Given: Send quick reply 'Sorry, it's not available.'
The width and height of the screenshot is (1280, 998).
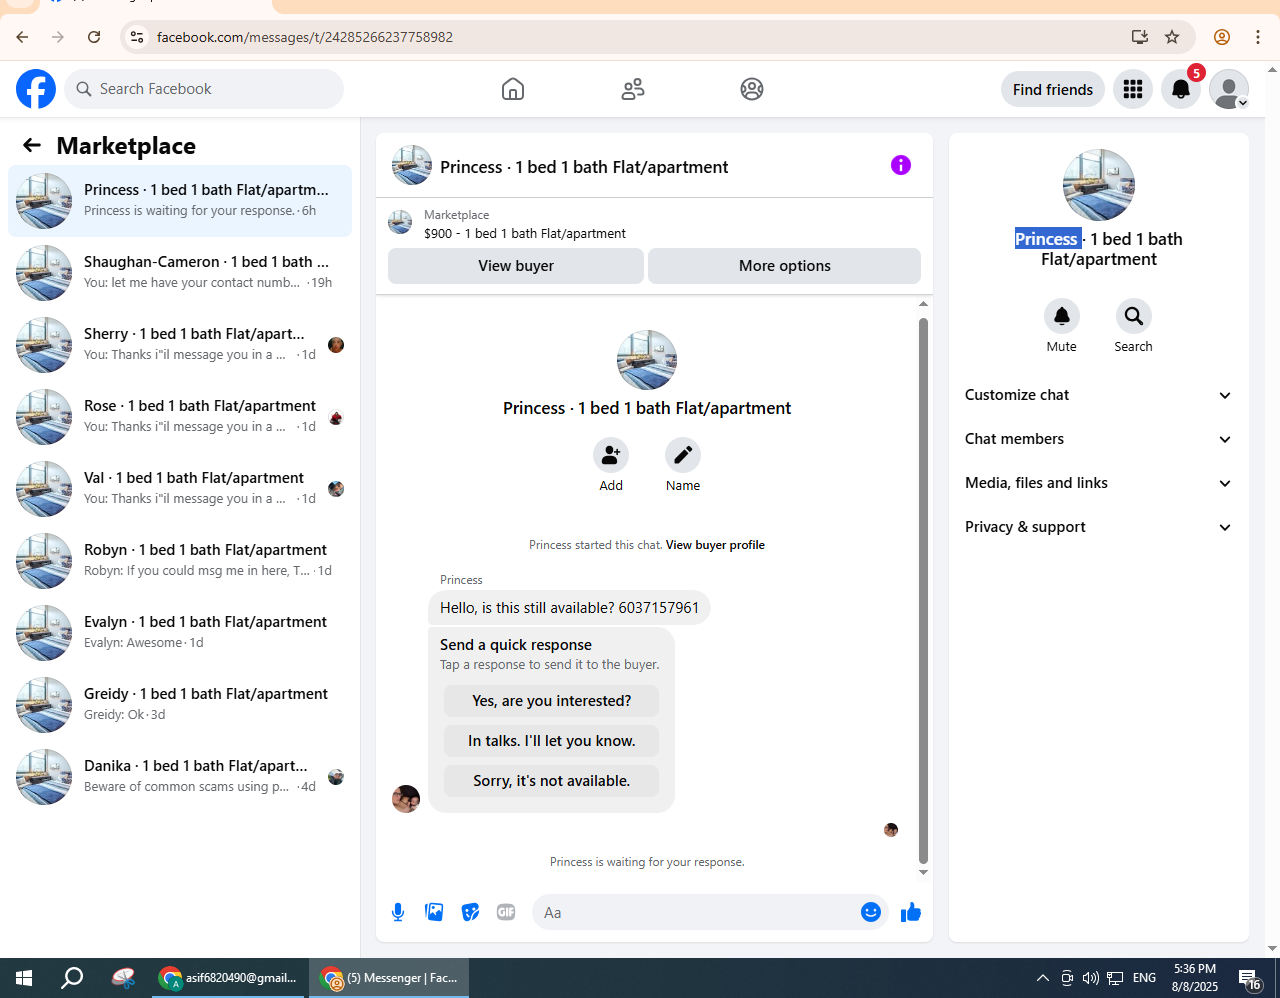Looking at the screenshot, I should tap(551, 781).
